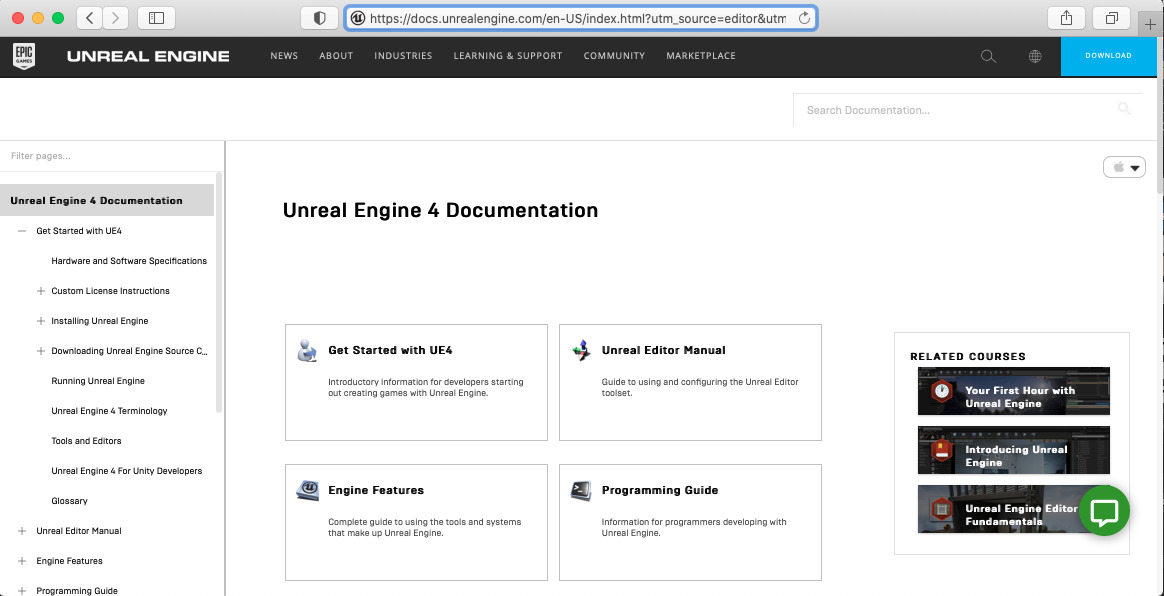
Task: Click the Epic Games logo
Action: coord(24,56)
